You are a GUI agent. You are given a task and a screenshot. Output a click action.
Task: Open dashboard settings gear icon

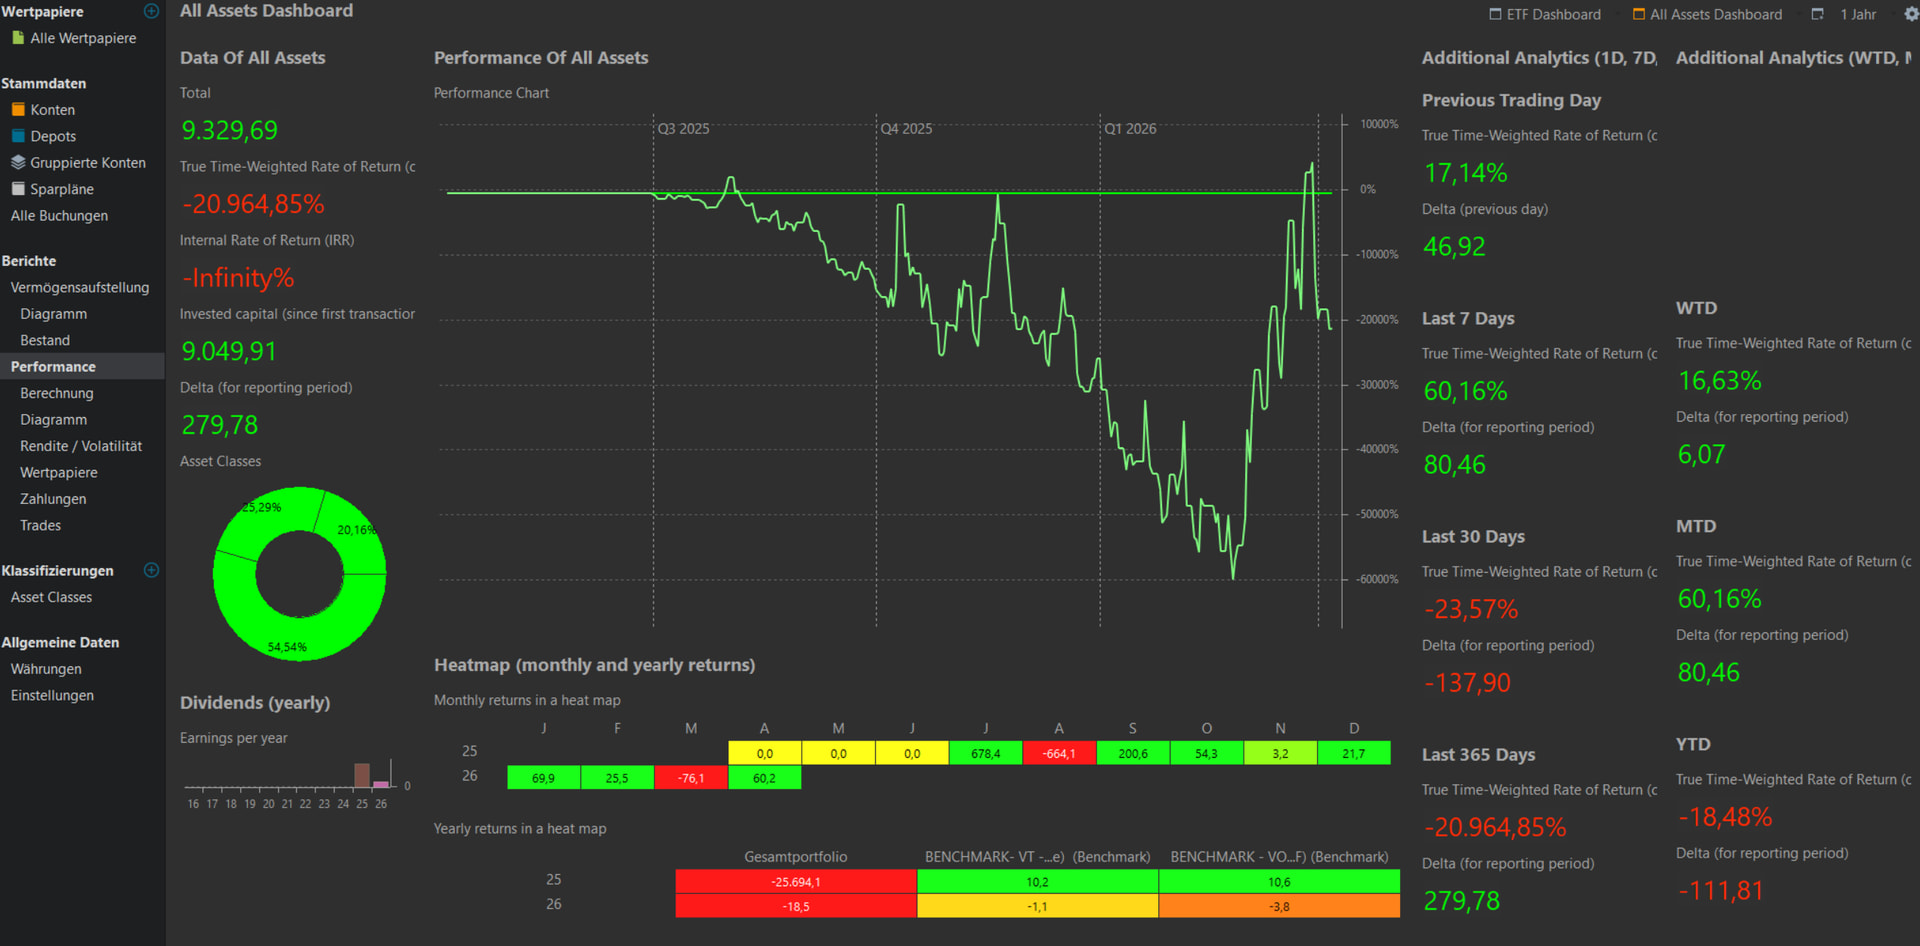coord(1911,14)
